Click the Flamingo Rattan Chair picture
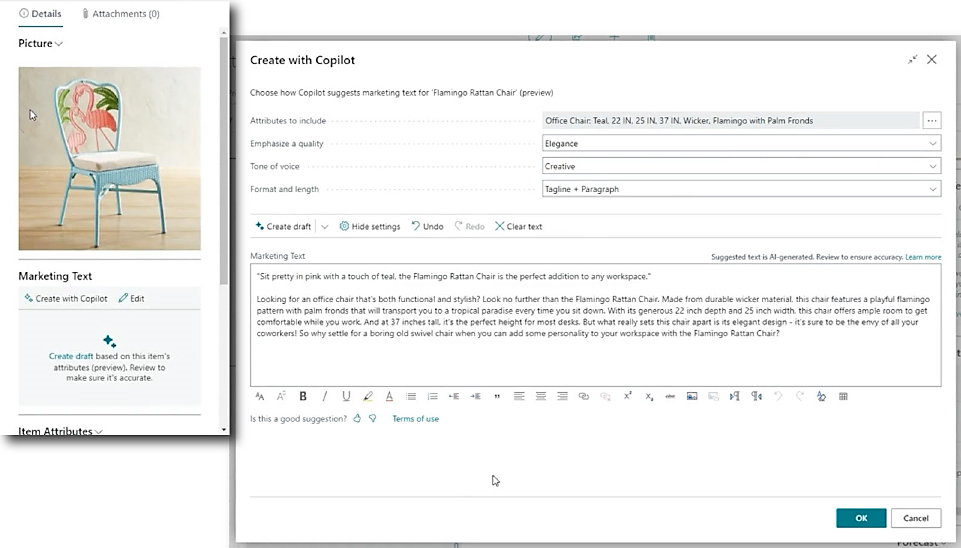The height and width of the screenshot is (548, 961). coord(109,158)
